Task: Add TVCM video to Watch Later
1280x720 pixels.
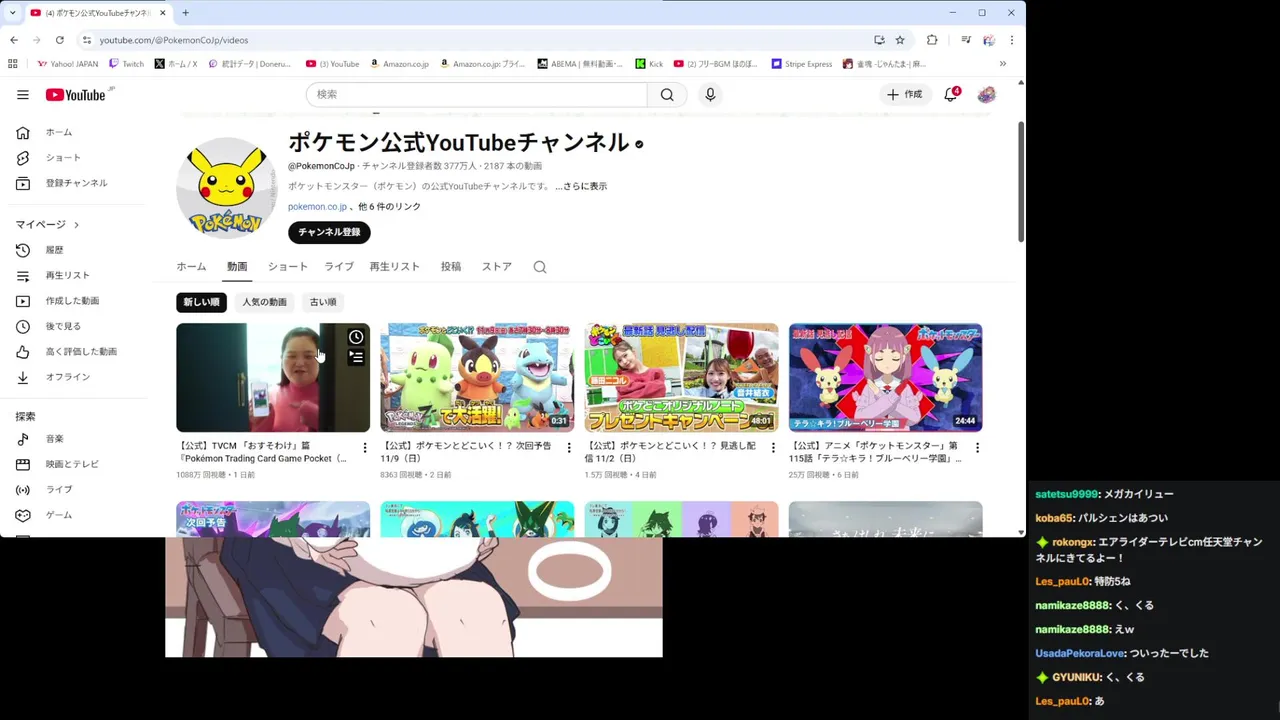Action: tap(356, 337)
